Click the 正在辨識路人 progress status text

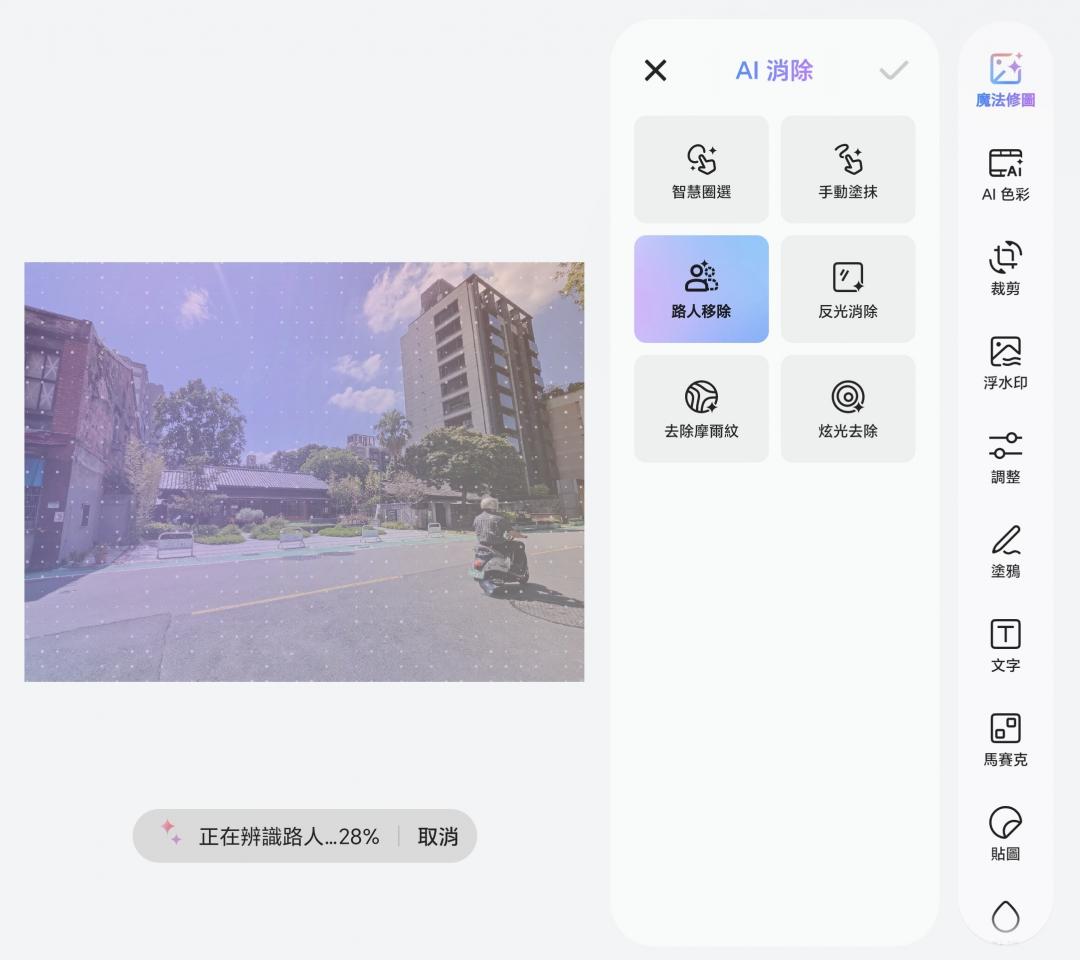tap(289, 837)
